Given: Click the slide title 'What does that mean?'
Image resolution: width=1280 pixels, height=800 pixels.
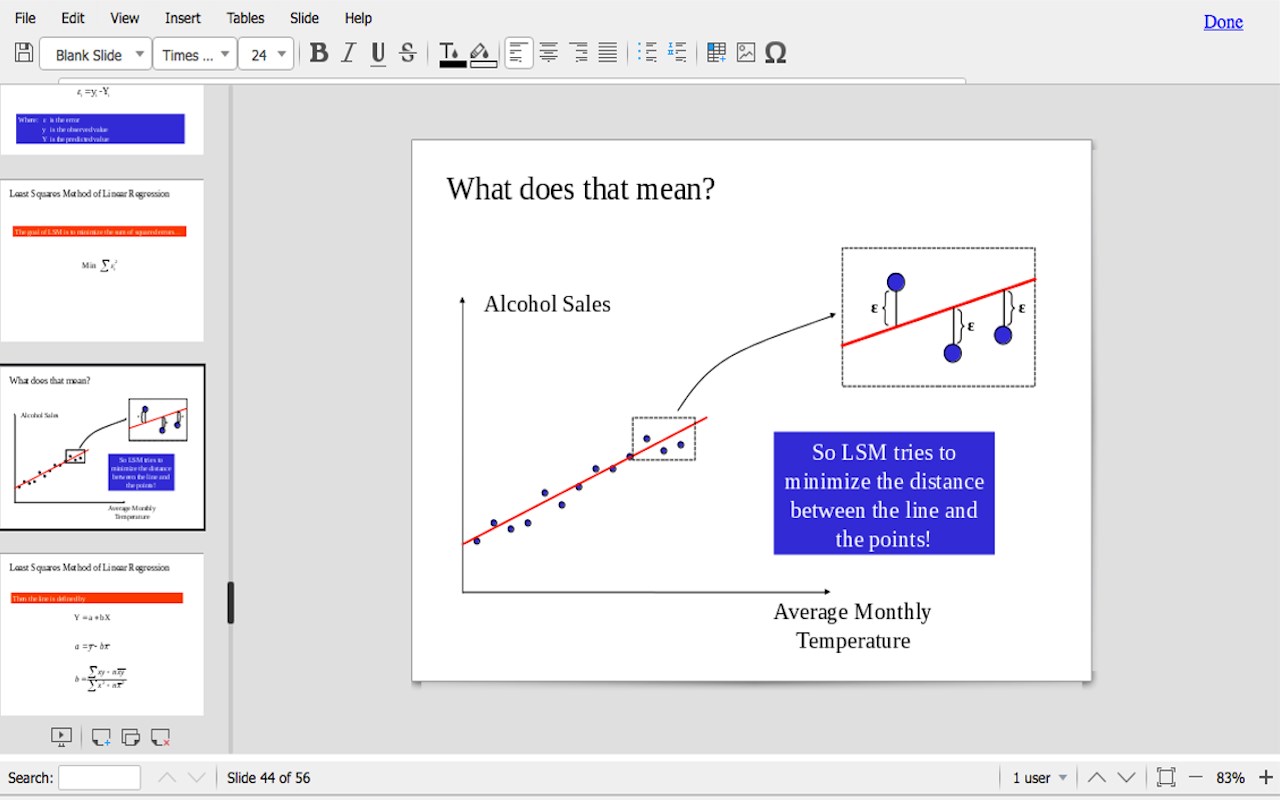Looking at the screenshot, I should 580,188.
